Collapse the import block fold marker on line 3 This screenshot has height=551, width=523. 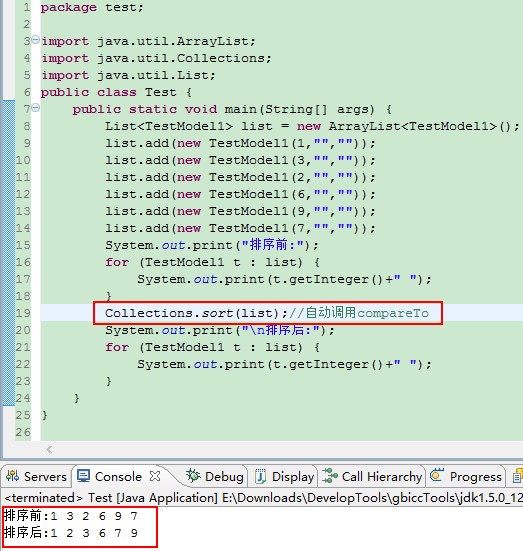35,40
